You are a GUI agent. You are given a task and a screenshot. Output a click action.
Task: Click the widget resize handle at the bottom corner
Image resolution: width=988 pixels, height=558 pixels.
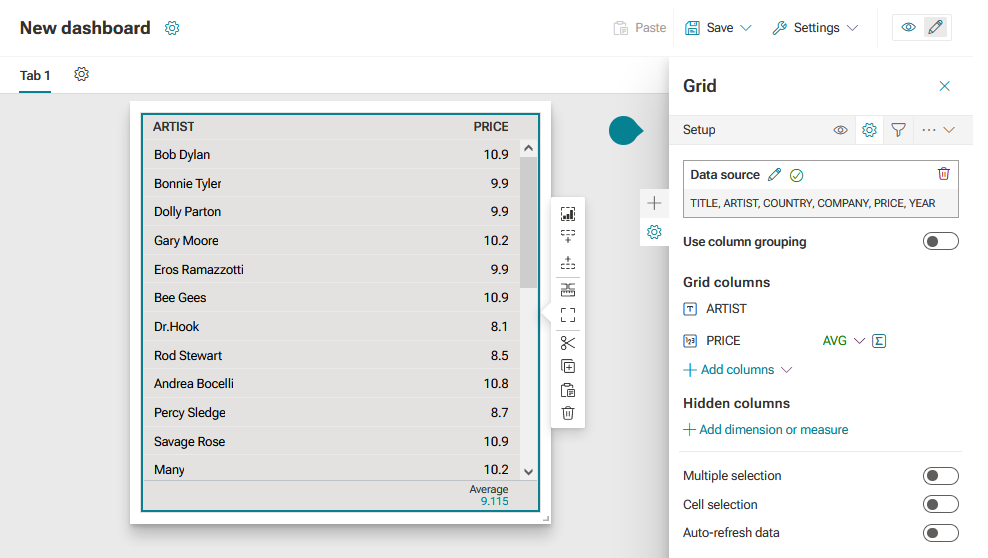[x=546, y=519]
